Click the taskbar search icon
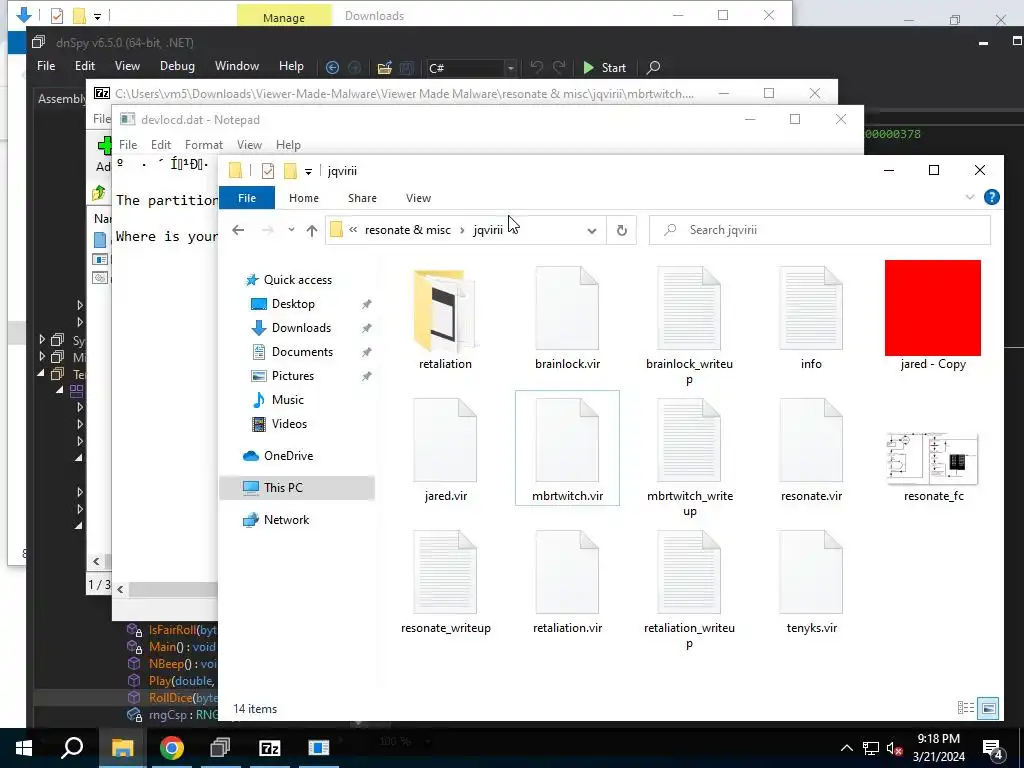This screenshot has width=1024, height=768. [72, 748]
